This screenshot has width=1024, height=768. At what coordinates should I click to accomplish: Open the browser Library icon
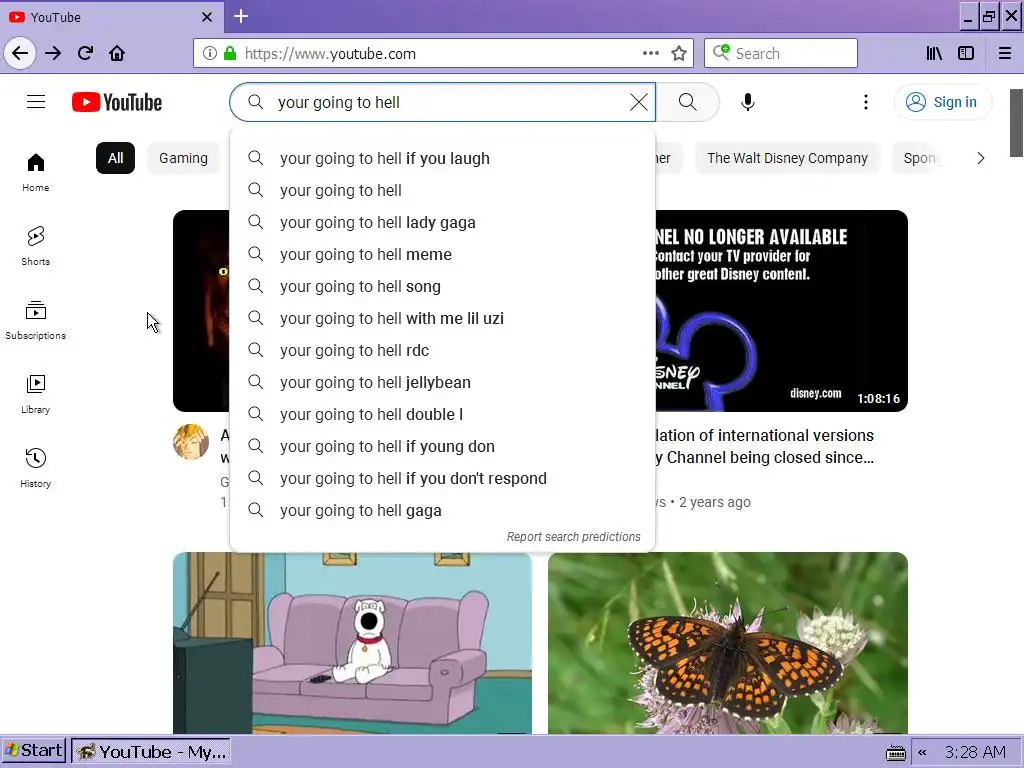point(934,53)
